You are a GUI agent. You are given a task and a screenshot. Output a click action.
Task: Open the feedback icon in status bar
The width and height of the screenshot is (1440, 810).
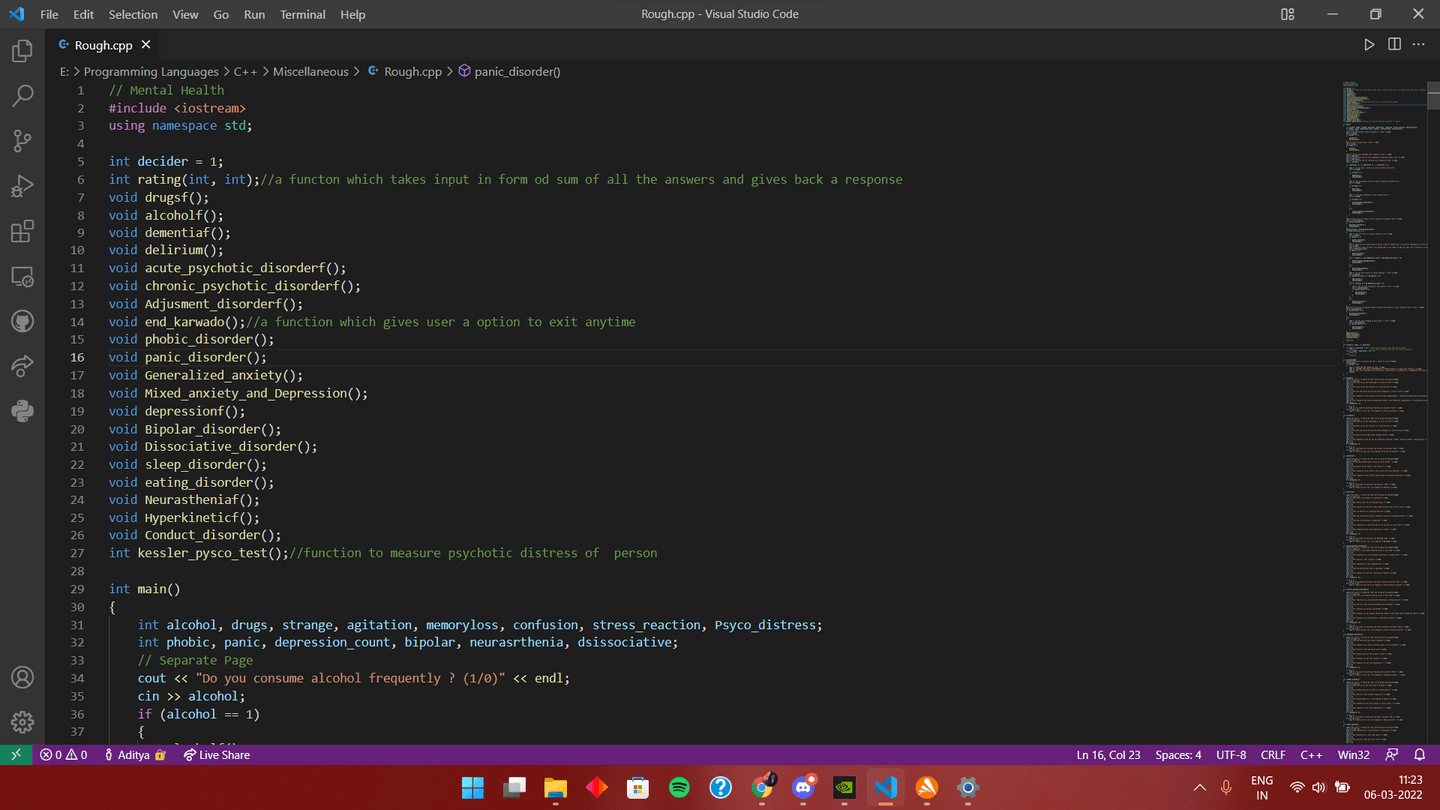pyautogui.click(x=1392, y=755)
